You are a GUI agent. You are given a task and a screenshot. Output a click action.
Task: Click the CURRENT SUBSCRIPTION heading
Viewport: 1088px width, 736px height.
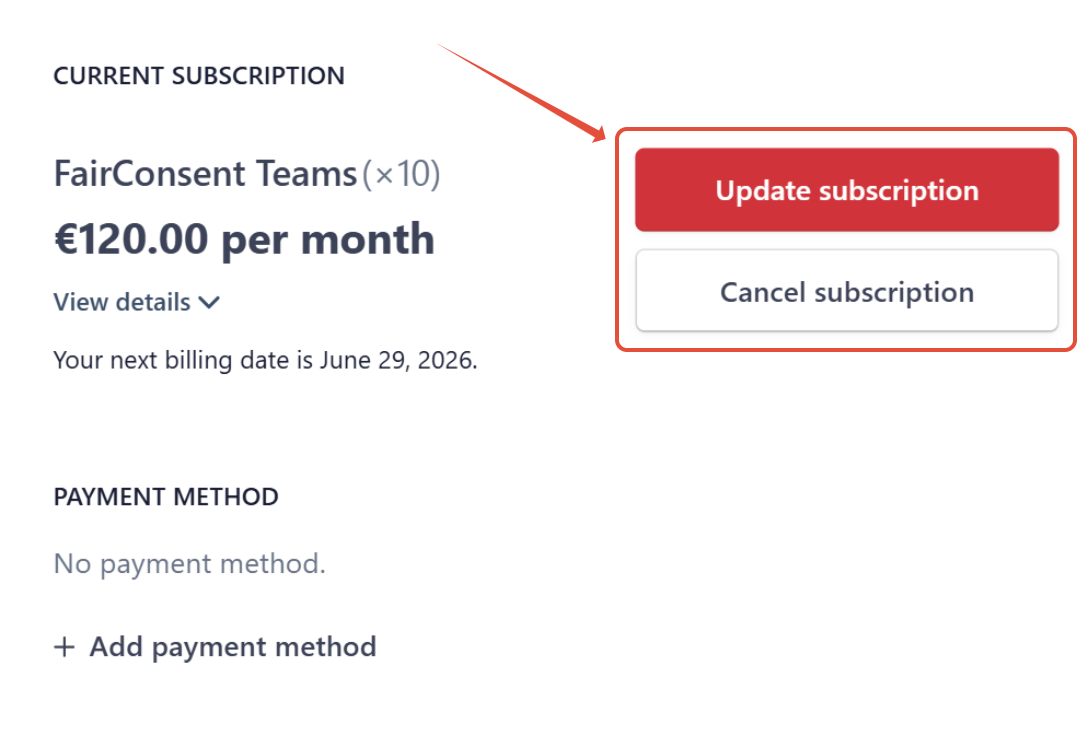pos(199,76)
